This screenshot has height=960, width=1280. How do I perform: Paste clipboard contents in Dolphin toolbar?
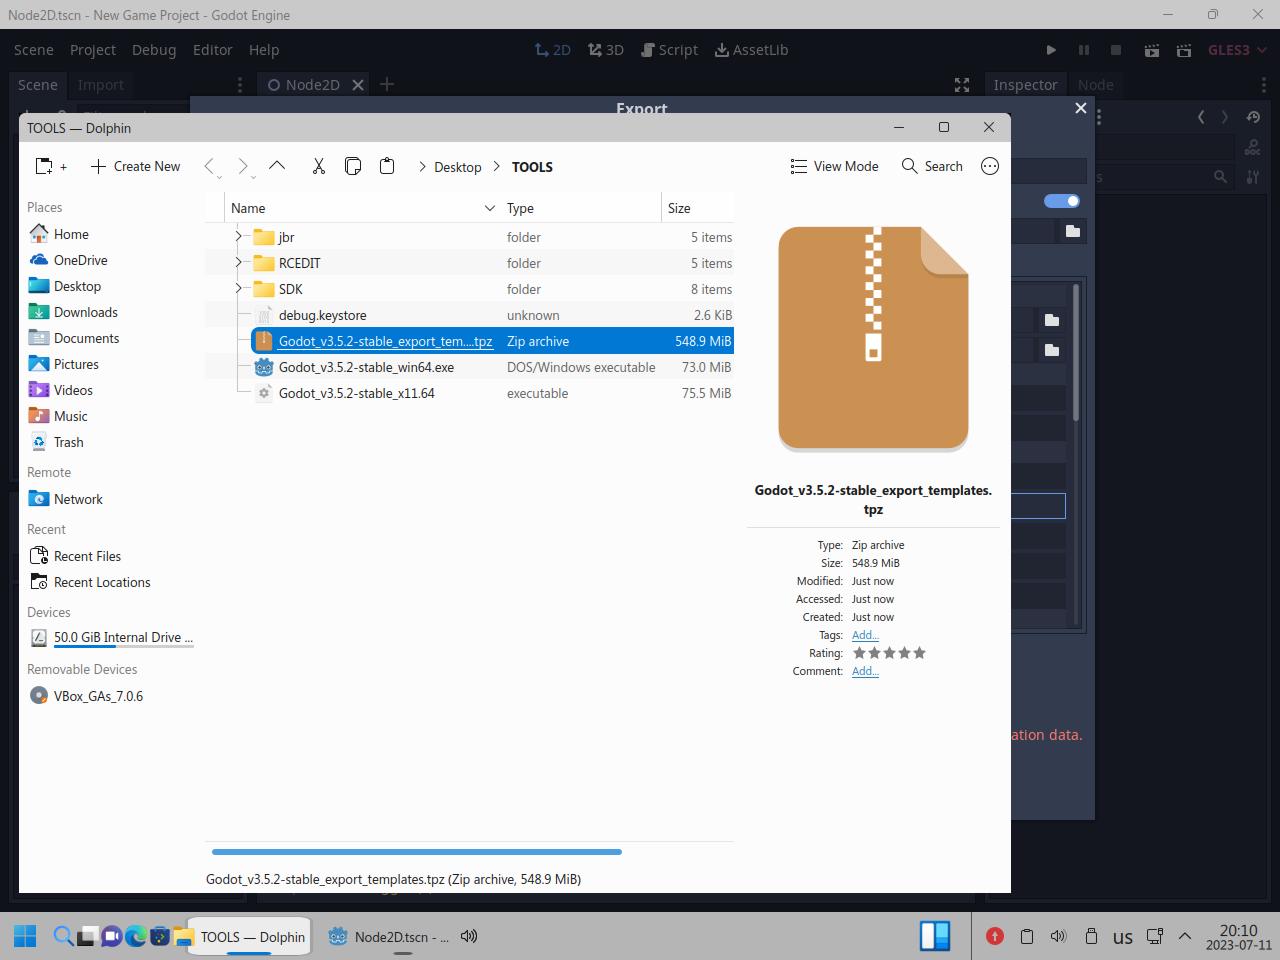click(x=387, y=166)
